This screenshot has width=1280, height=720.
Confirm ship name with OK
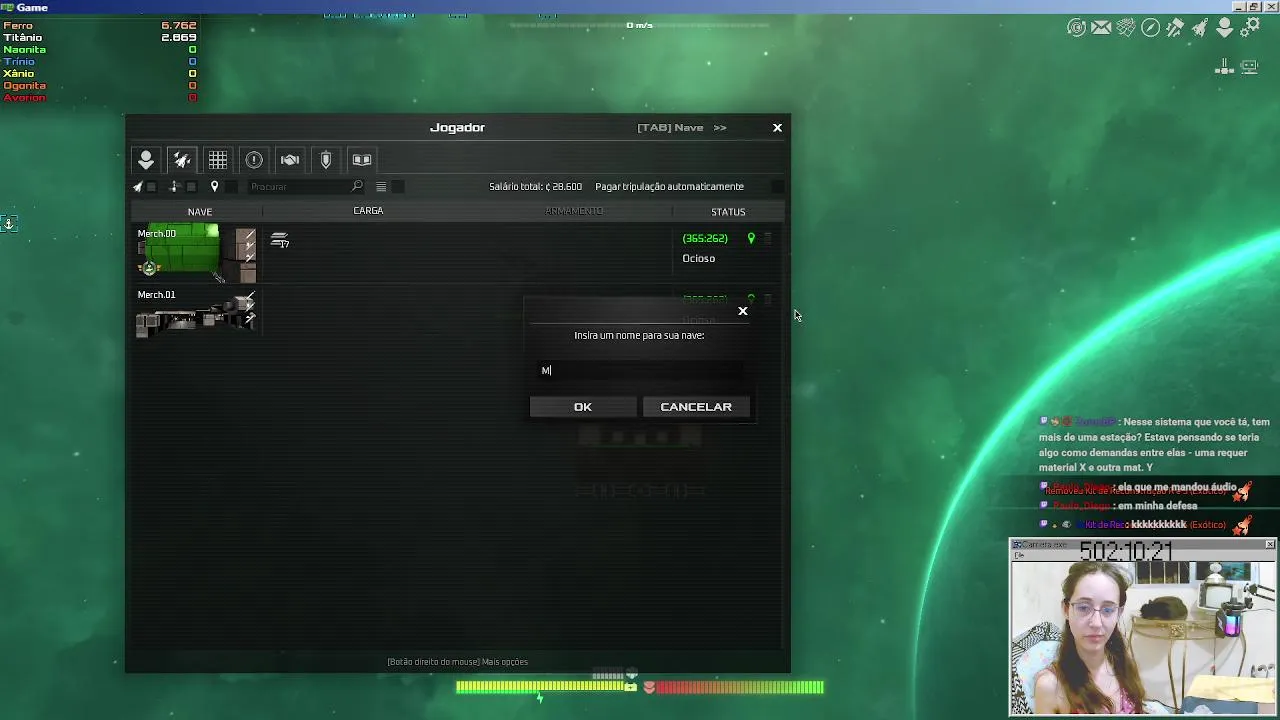tap(583, 407)
